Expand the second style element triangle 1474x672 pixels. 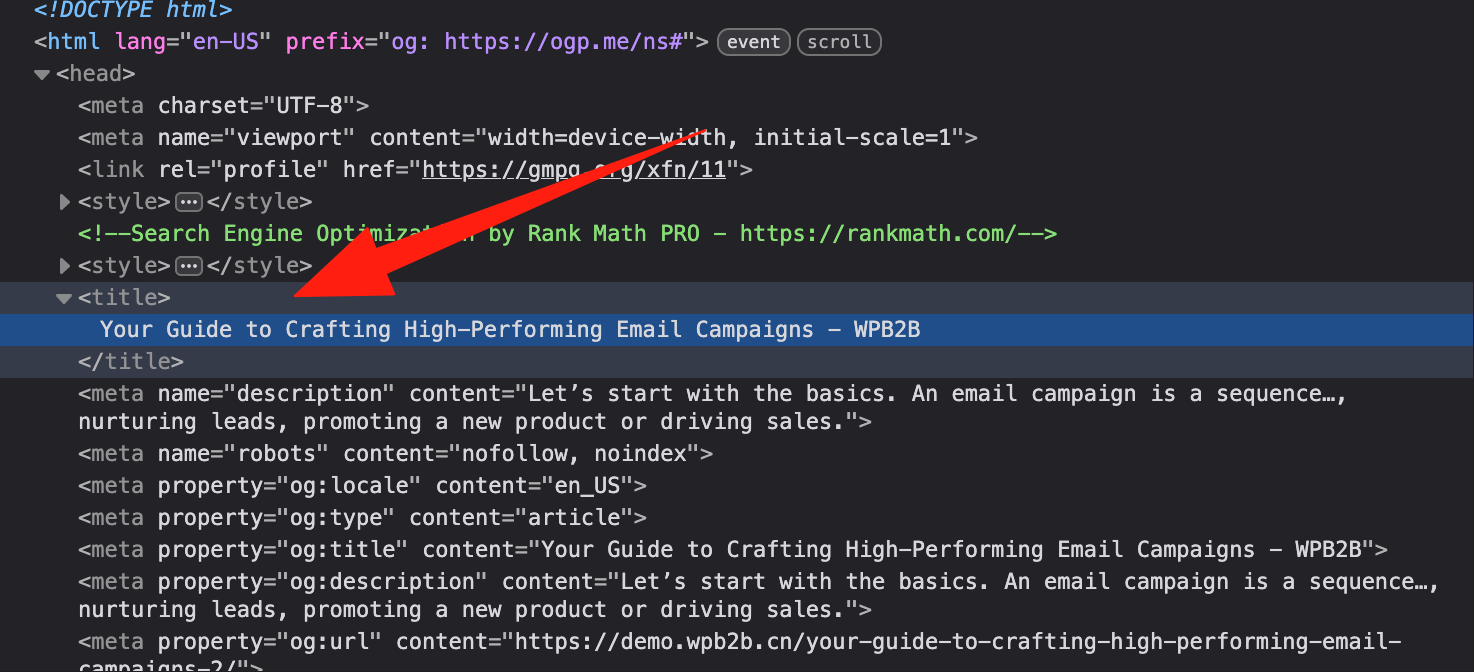[x=65, y=266]
